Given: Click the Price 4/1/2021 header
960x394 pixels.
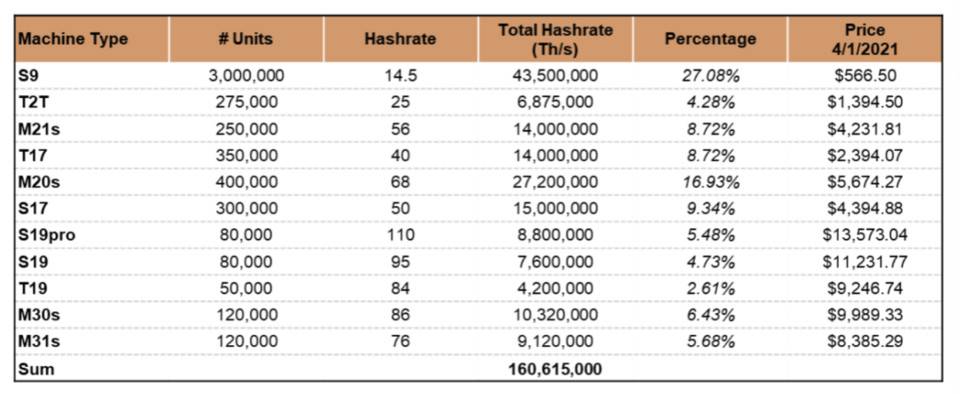Looking at the screenshot, I should click(x=865, y=39).
